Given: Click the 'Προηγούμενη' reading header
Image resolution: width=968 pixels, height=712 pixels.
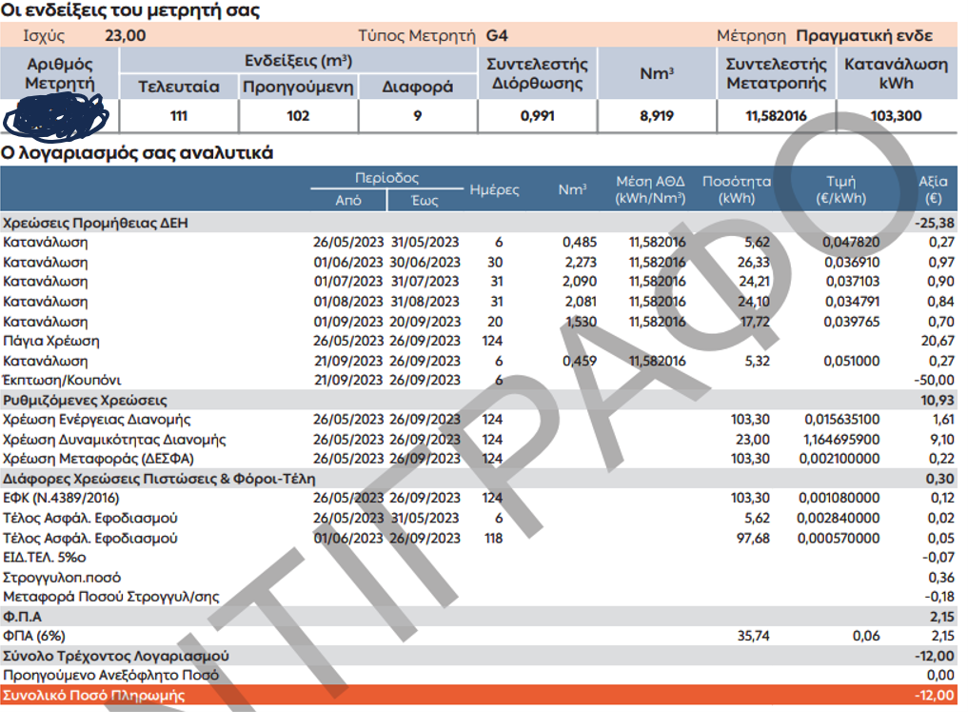Looking at the screenshot, I should (298, 86).
